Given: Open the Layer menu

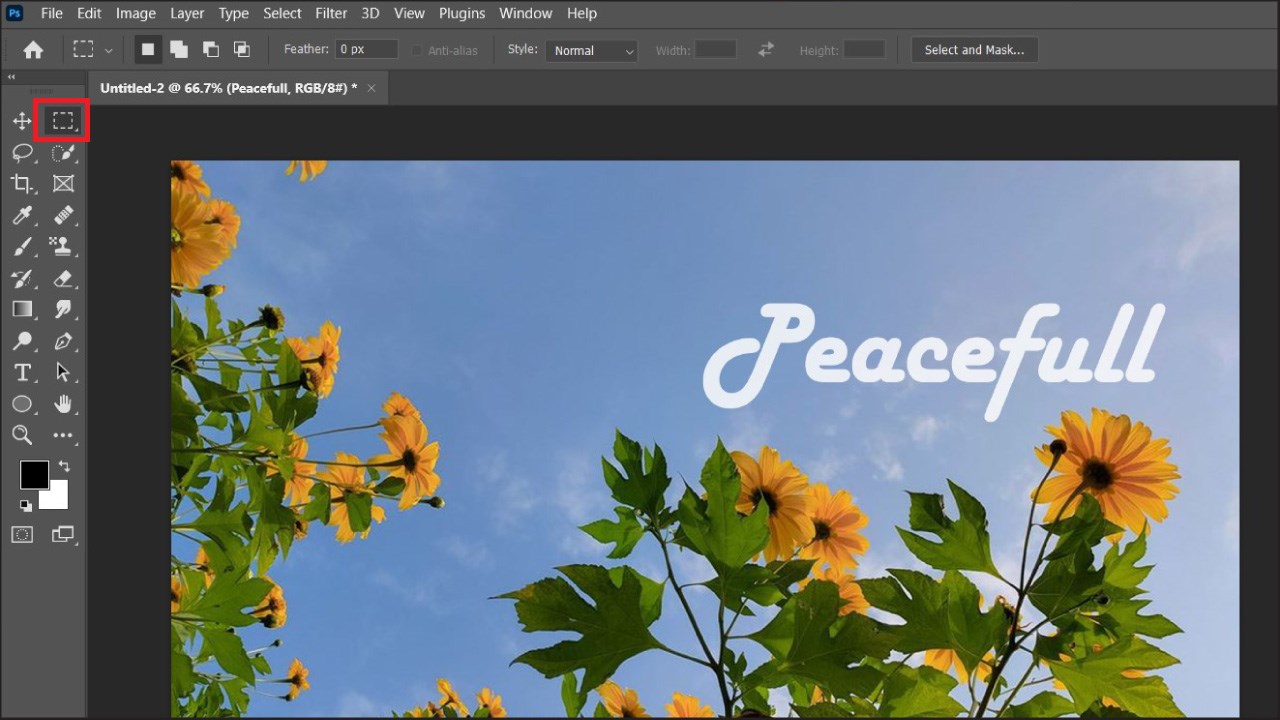Looking at the screenshot, I should tap(187, 13).
